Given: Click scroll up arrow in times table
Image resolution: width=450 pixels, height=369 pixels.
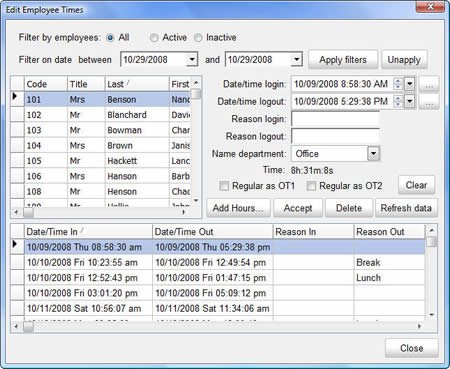Looking at the screenshot, I should click(432, 230).
